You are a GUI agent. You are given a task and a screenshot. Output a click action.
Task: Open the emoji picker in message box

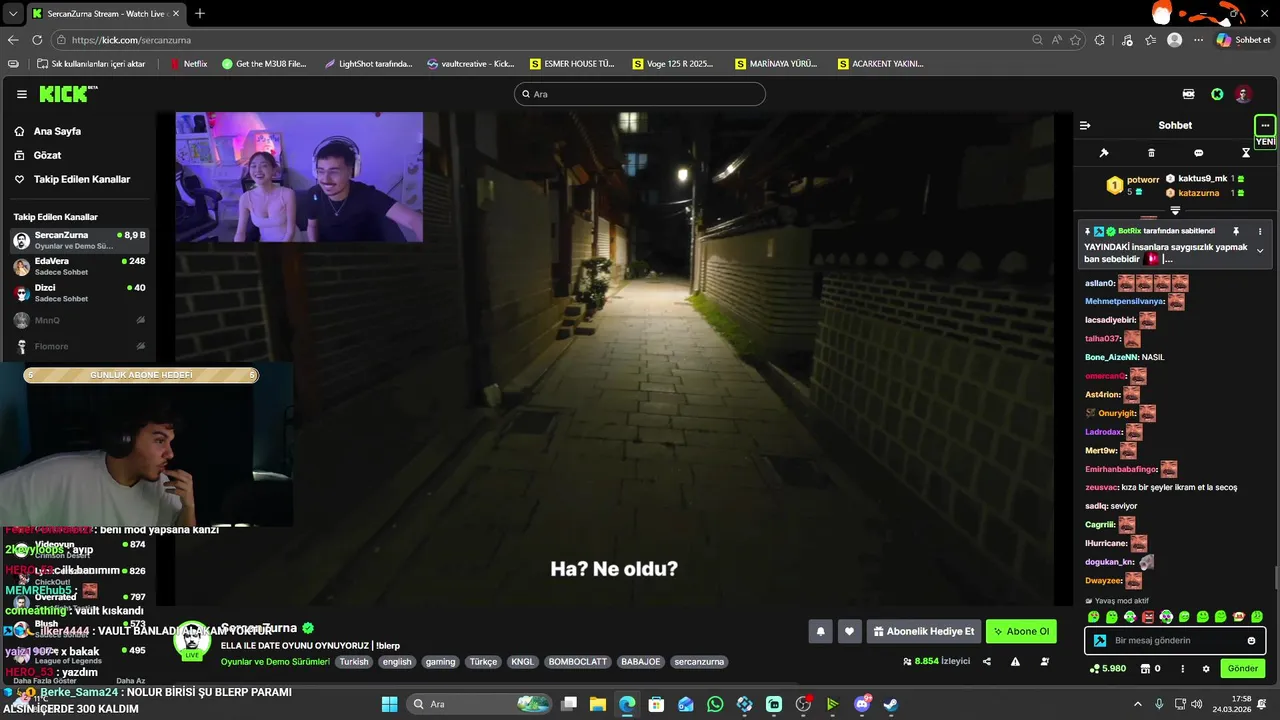[1251, 640]
